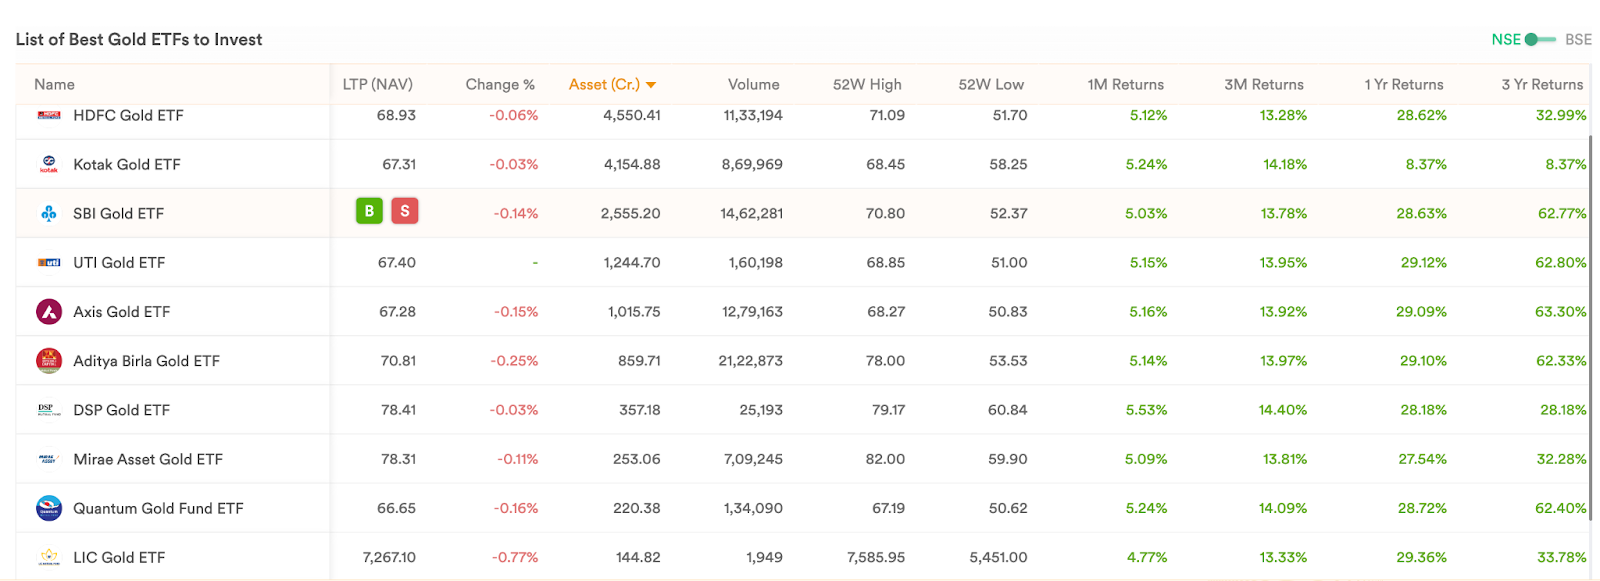
Task: Click Mirae Asset change value -0.11%
Action: [518, 459]
